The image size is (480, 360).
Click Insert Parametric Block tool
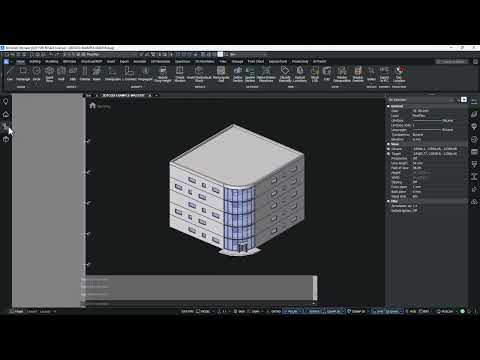[x=199, y=74]
